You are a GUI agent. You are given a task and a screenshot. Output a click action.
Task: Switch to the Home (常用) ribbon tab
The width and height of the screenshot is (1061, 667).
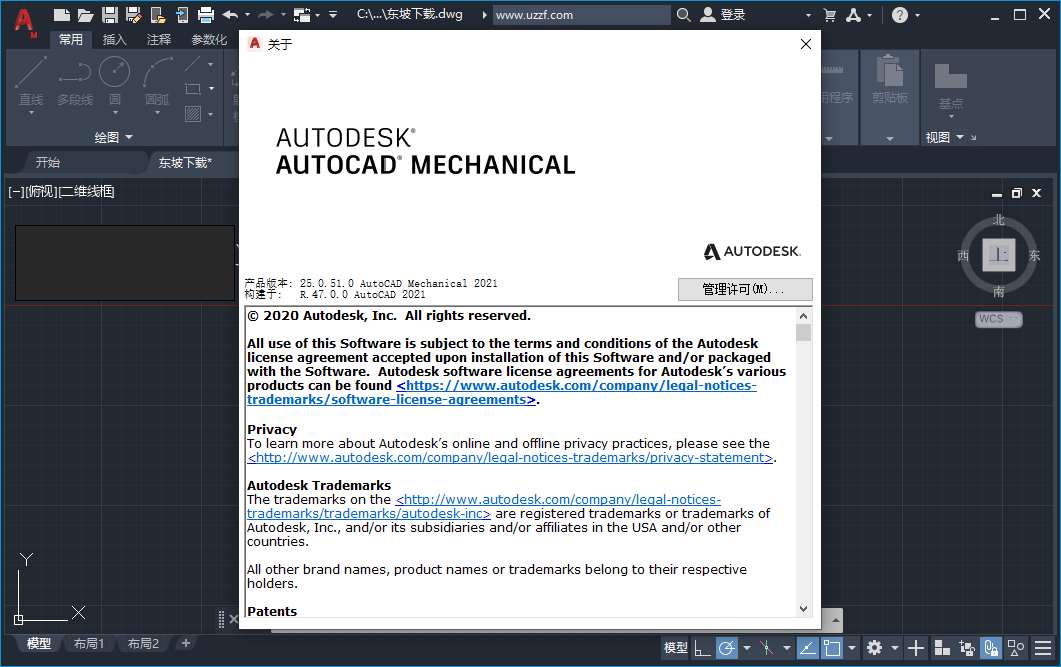[70, 39]
